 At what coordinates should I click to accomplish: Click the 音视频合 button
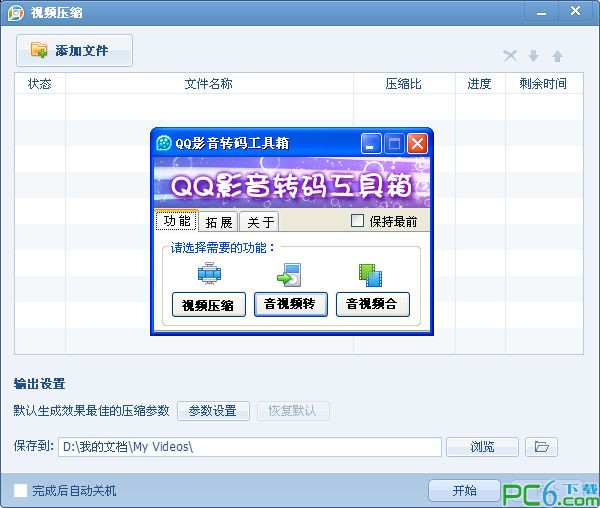pos(373,304)
